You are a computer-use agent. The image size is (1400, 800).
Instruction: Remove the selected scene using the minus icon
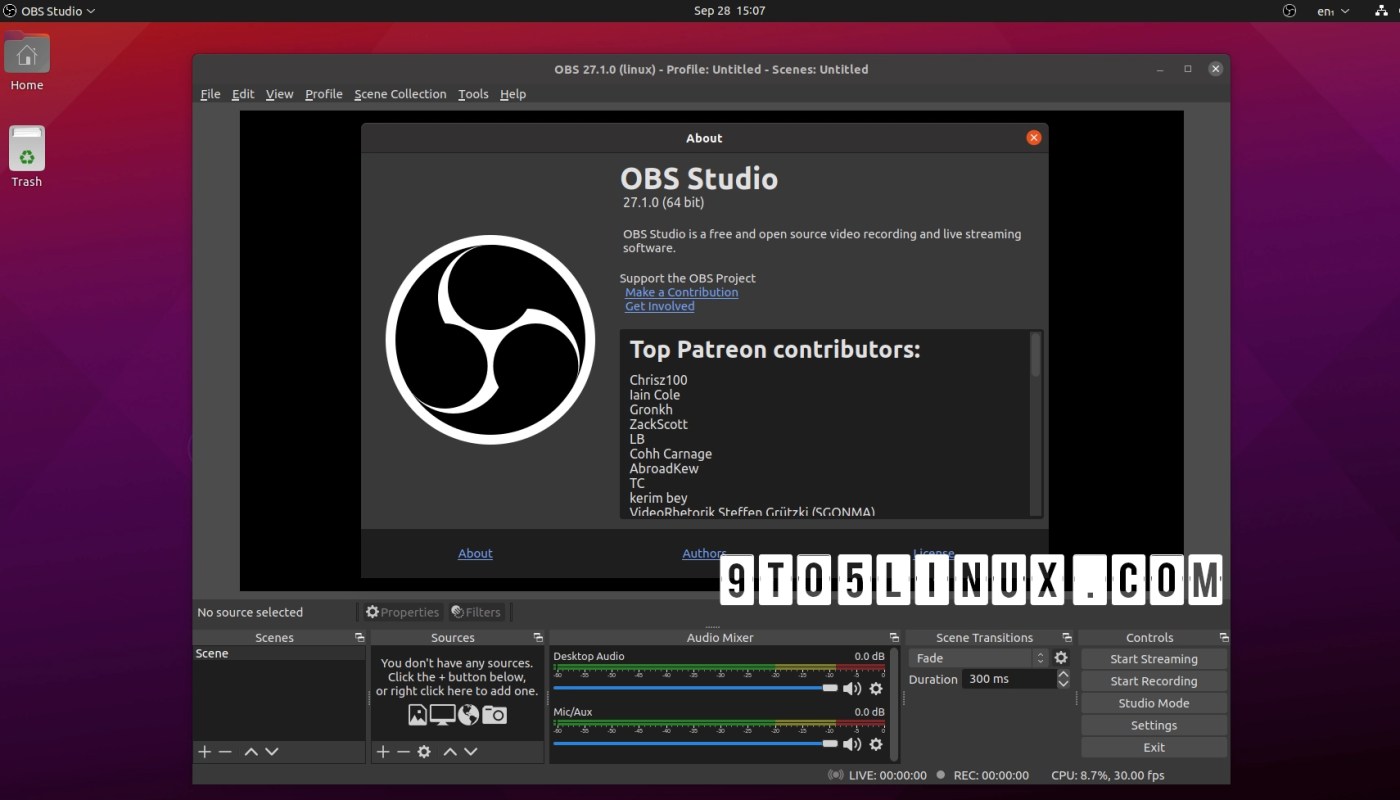coord(225,752)
